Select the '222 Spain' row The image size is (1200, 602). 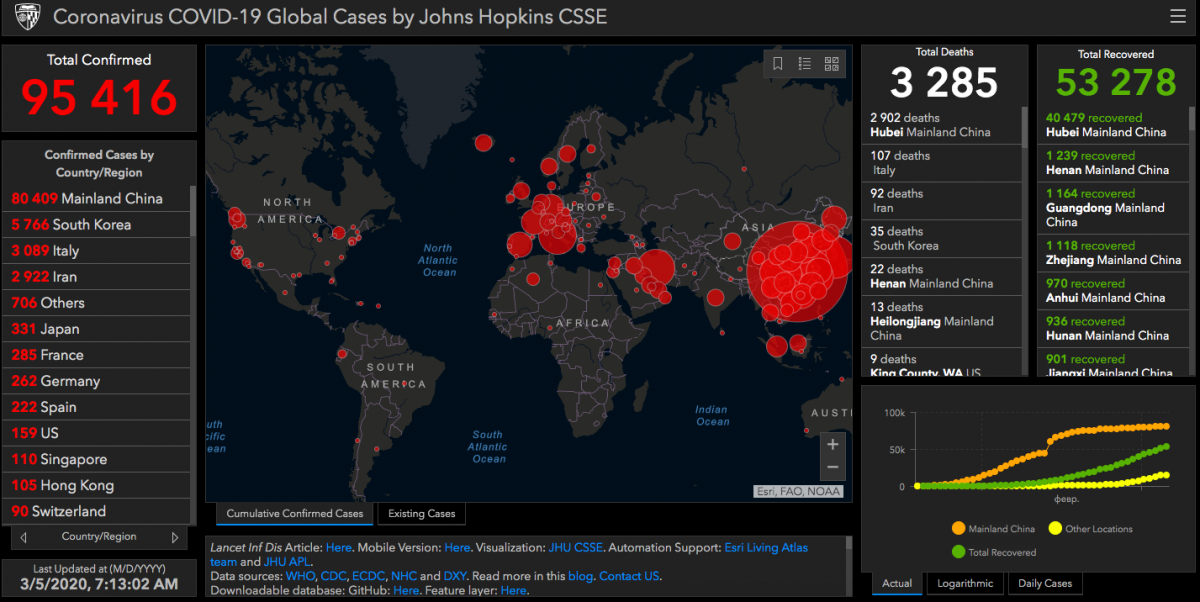point(97,406)
